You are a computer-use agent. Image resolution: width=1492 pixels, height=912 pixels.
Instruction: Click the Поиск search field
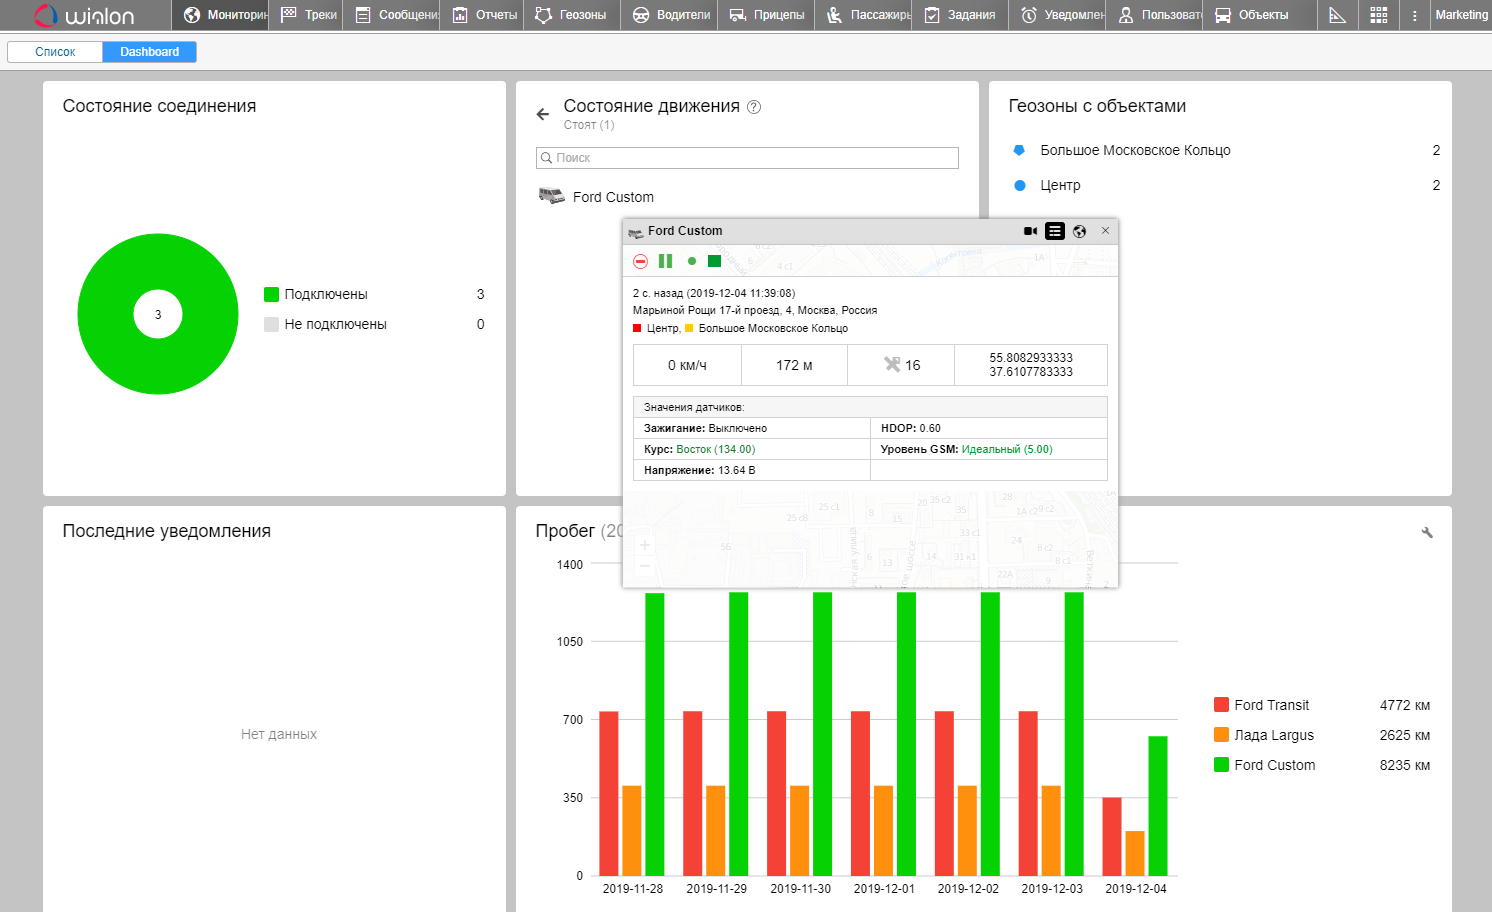(747, 158)
